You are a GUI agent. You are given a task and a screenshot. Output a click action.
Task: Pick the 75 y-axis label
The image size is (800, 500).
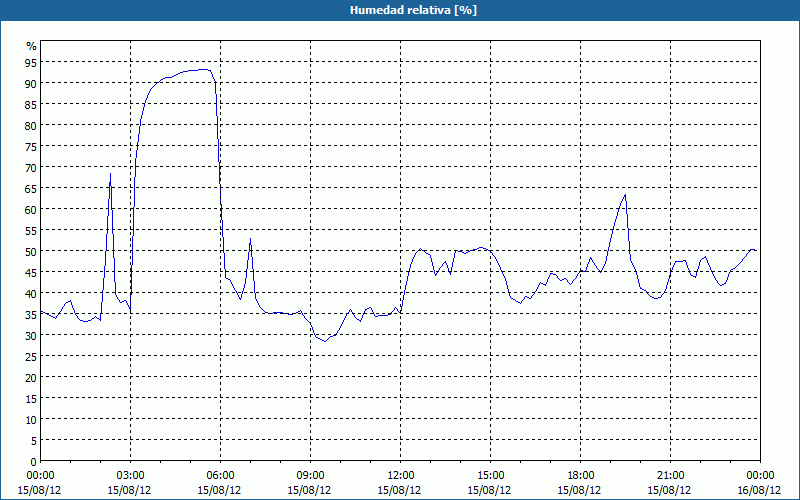31,146
